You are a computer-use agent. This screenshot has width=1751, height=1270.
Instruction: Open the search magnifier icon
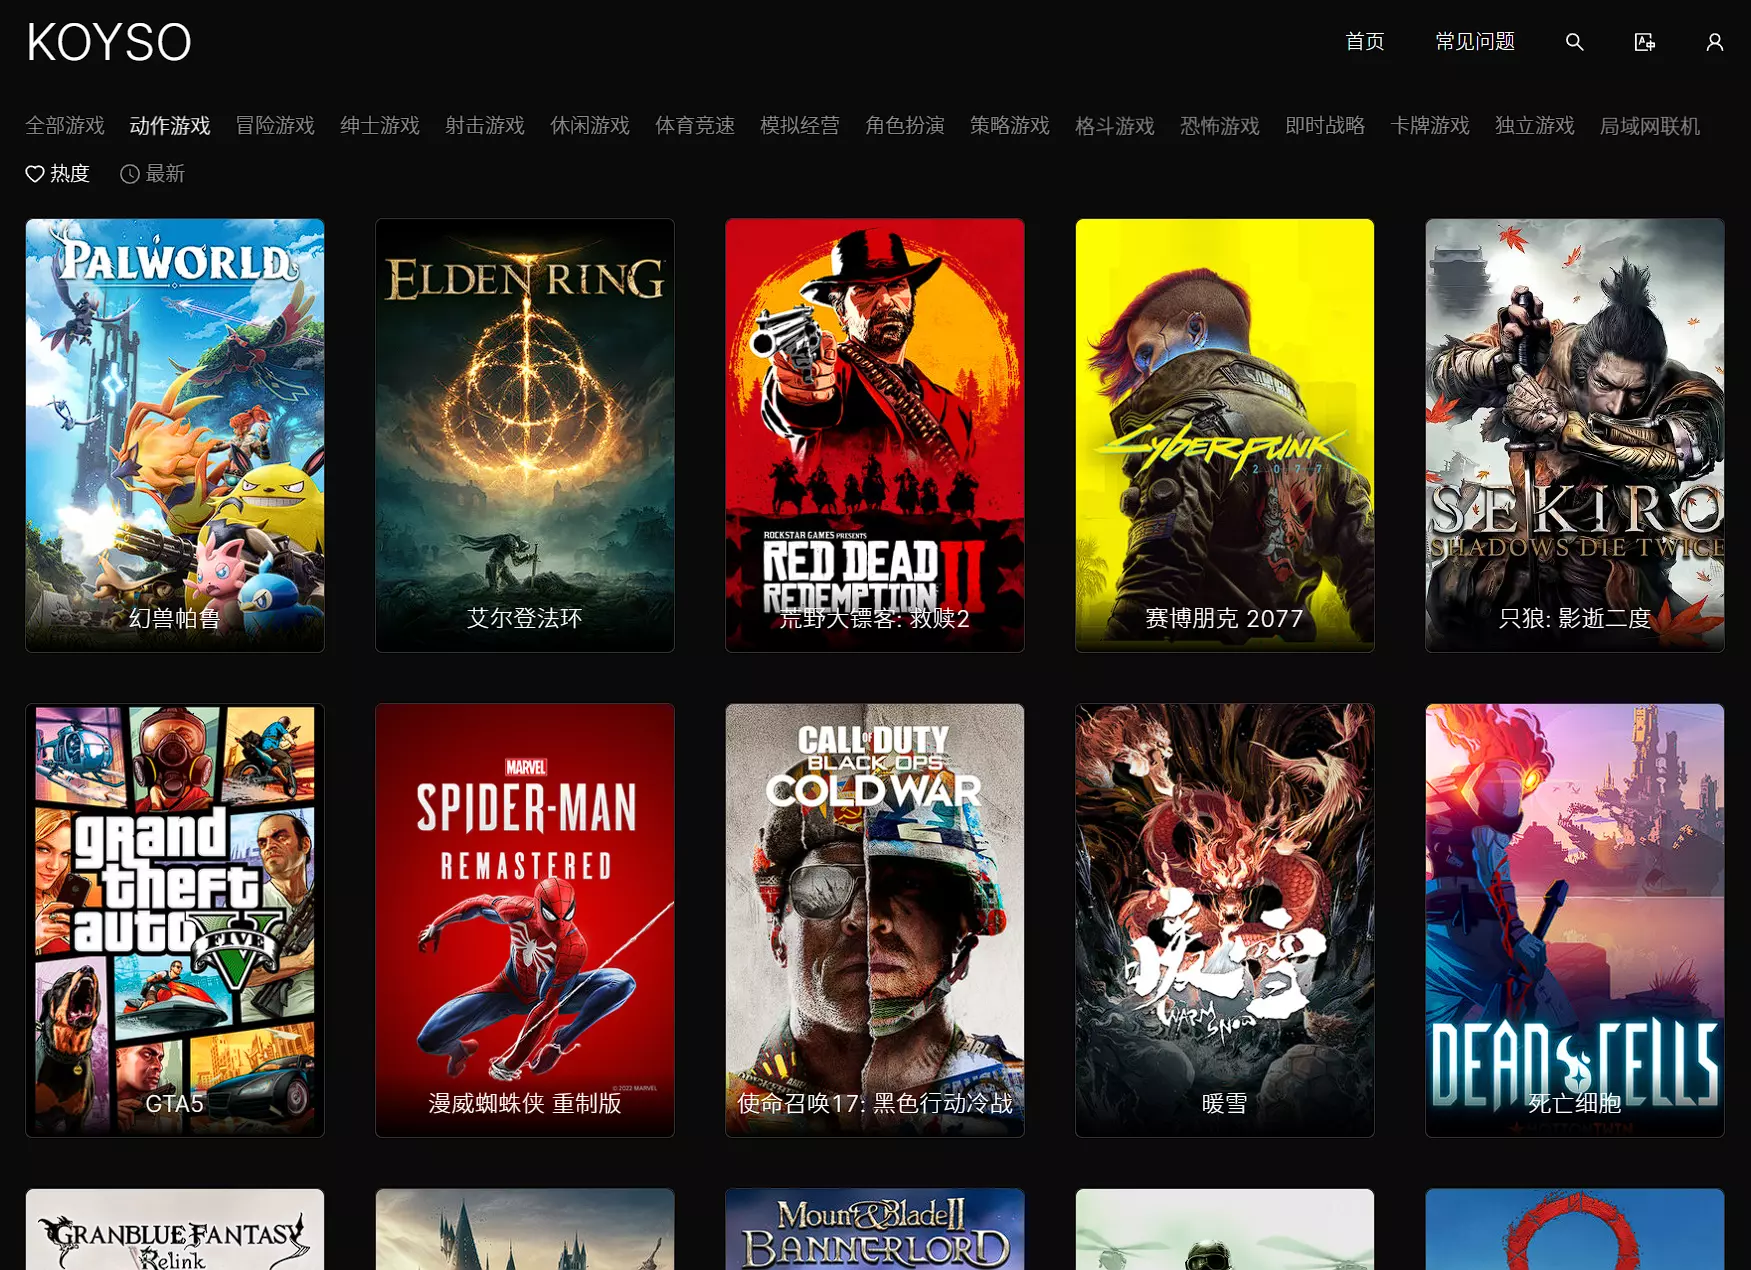[1574, 42]
